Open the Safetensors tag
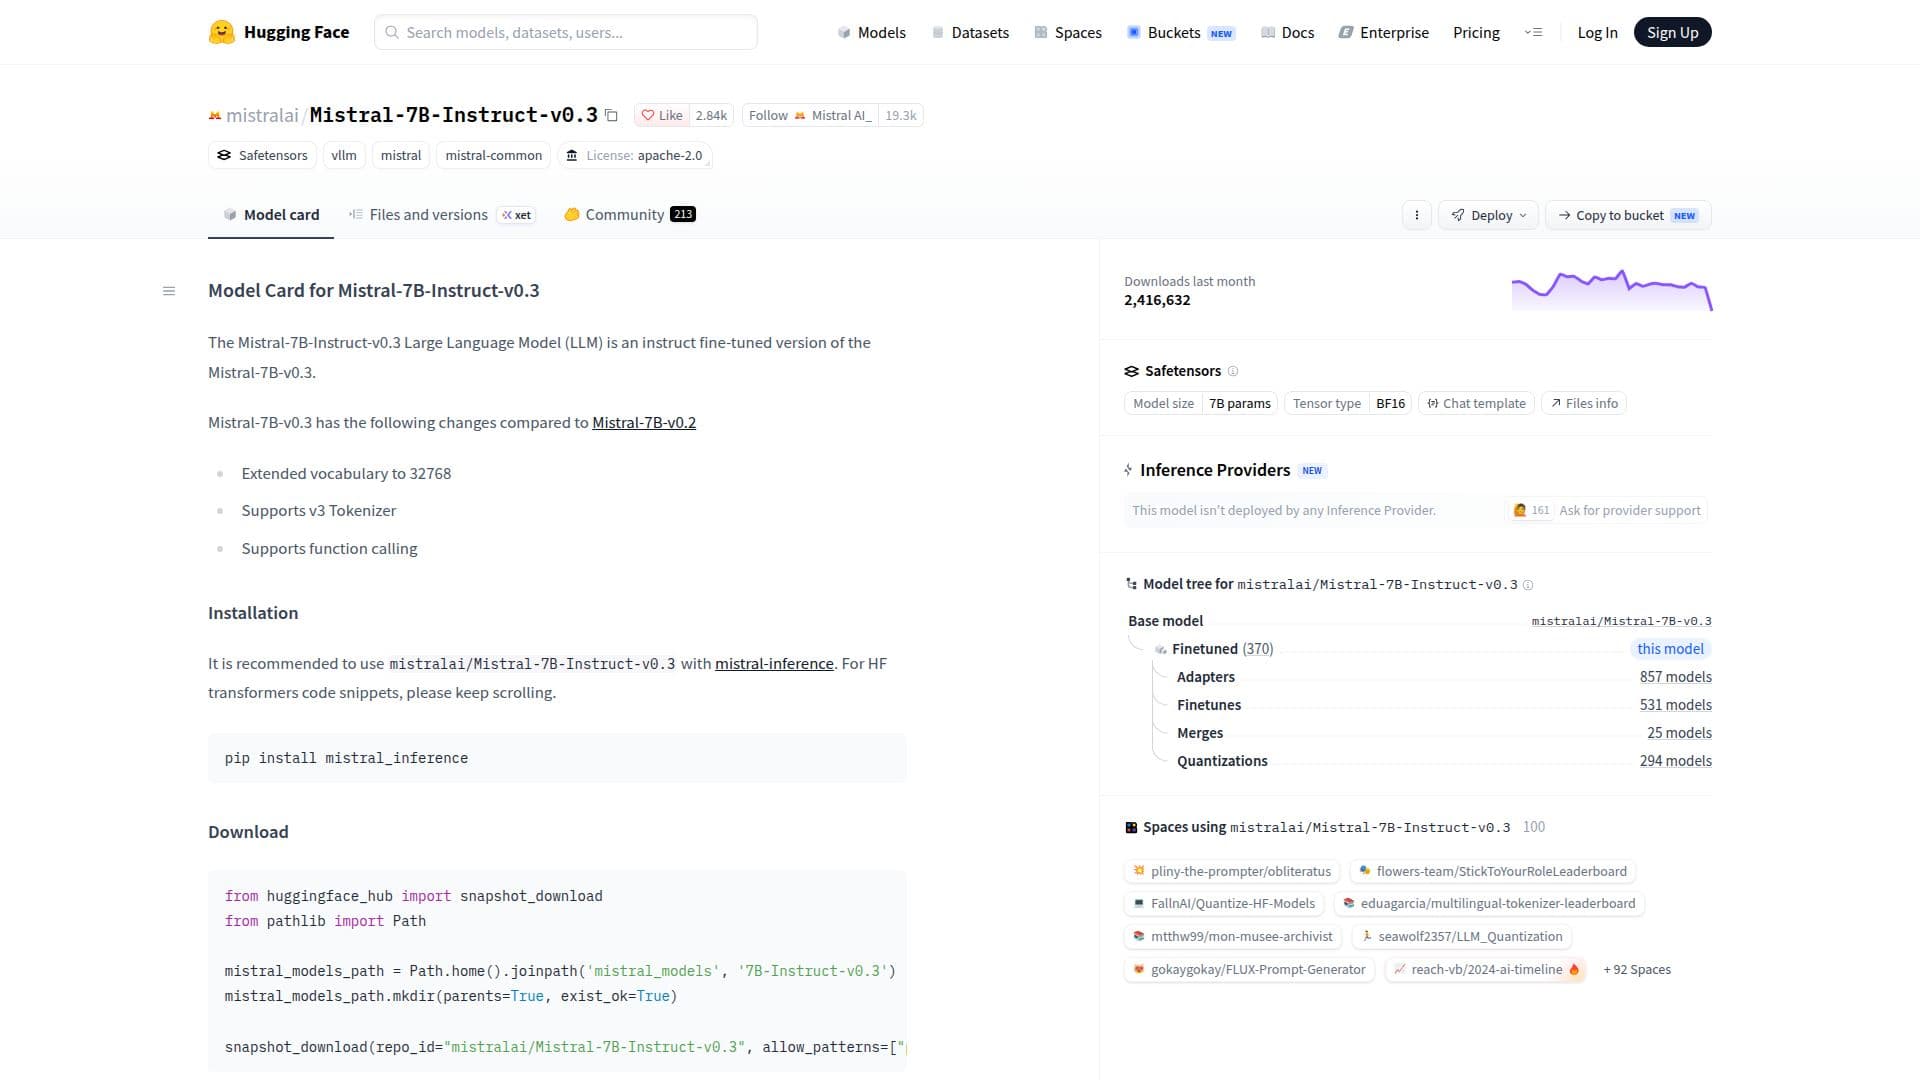 (x=262, y=155)
